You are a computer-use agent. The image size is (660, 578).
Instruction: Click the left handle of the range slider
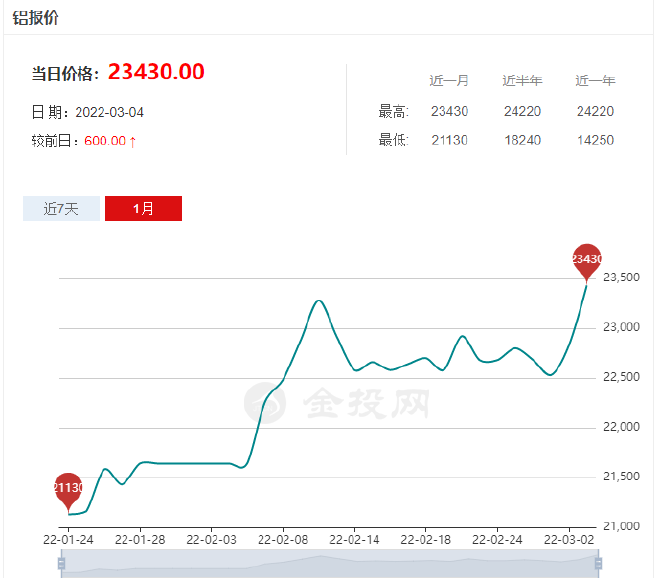[x=62, y=564]
